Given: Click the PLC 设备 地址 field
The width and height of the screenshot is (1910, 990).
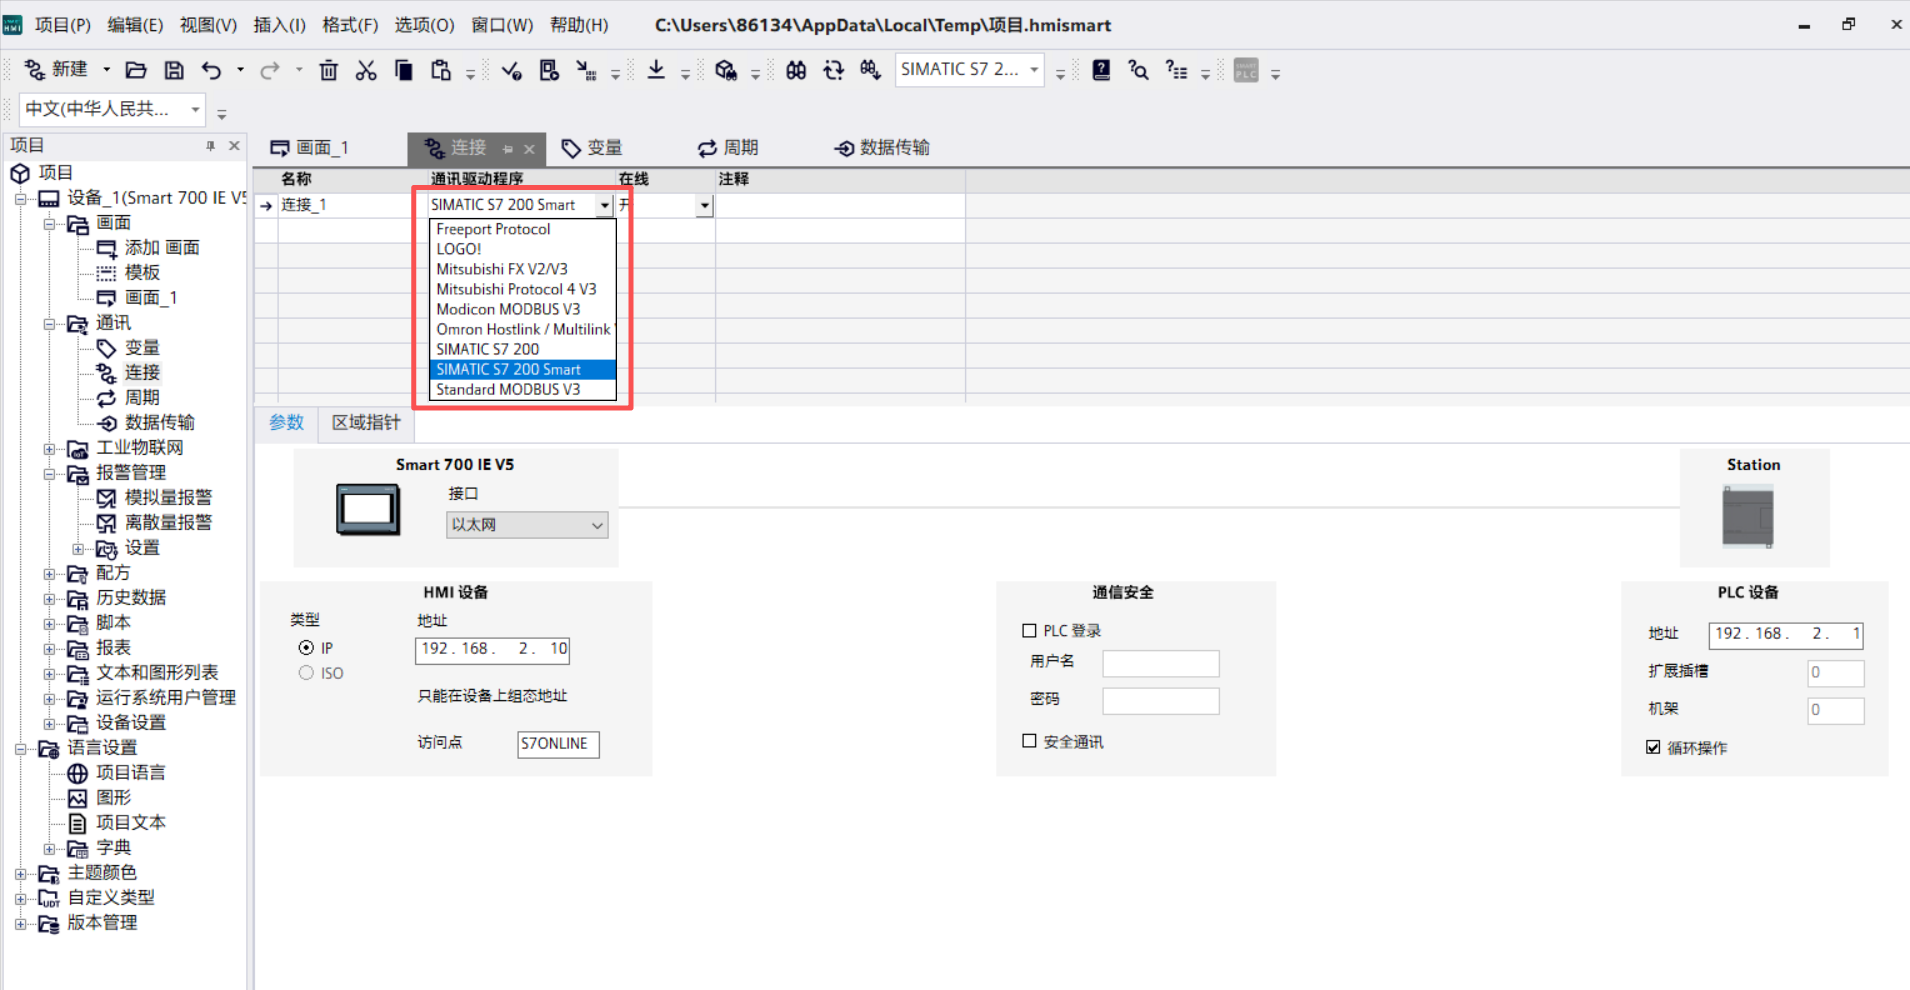Looking at the screenshot, I should click(x=1786, y=634).
